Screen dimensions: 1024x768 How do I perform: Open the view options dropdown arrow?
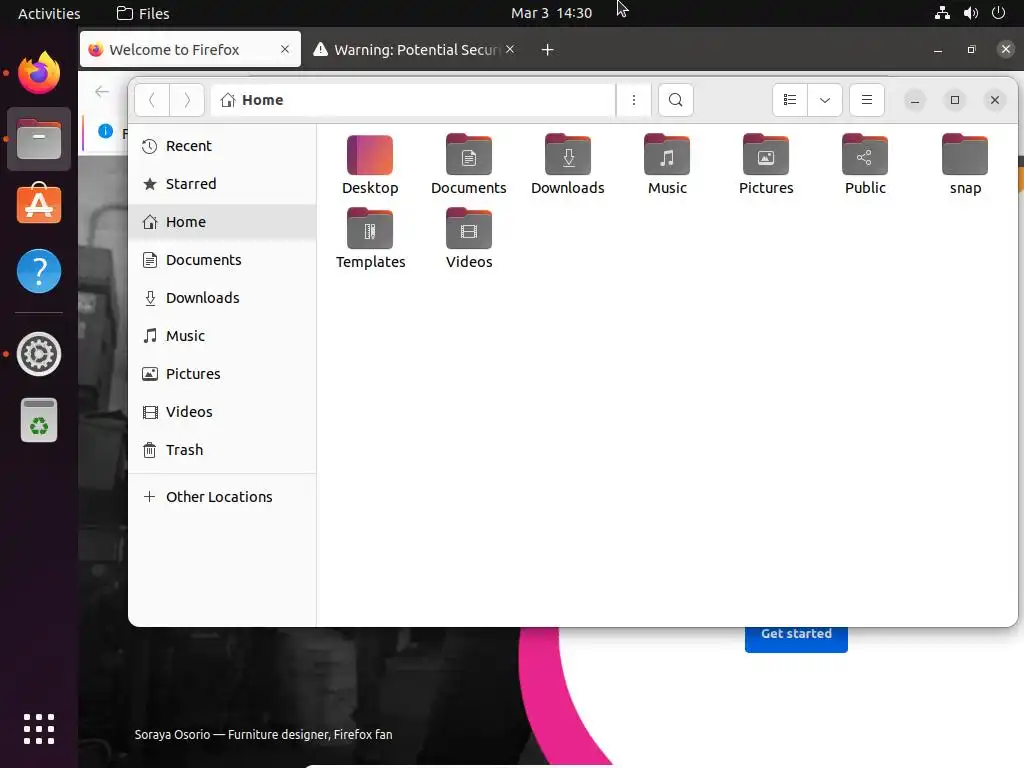coord(825,100)
